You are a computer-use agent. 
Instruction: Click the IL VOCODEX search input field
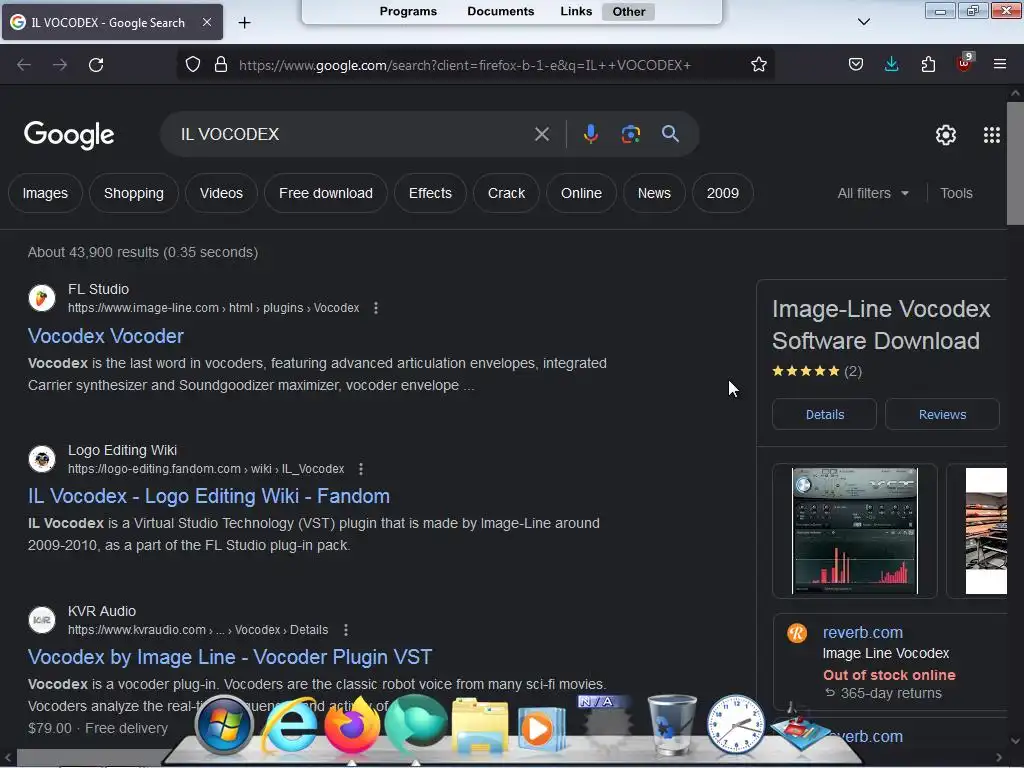353,134
